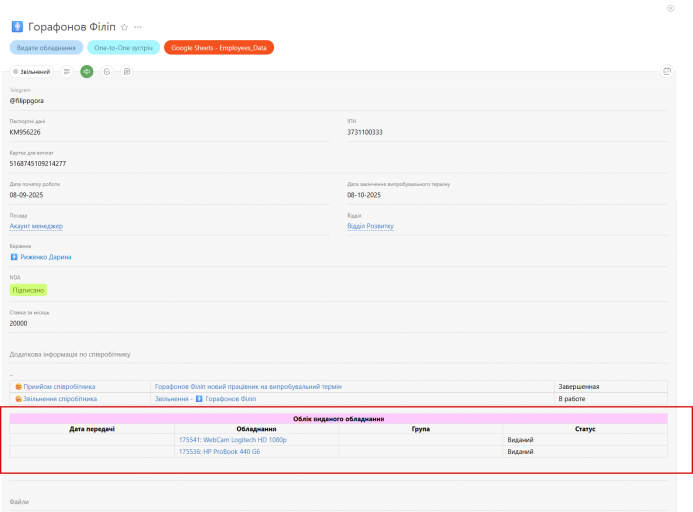Click Виданий status in the WebCam row
693x512 pixels.
click(x=520, y=439)
